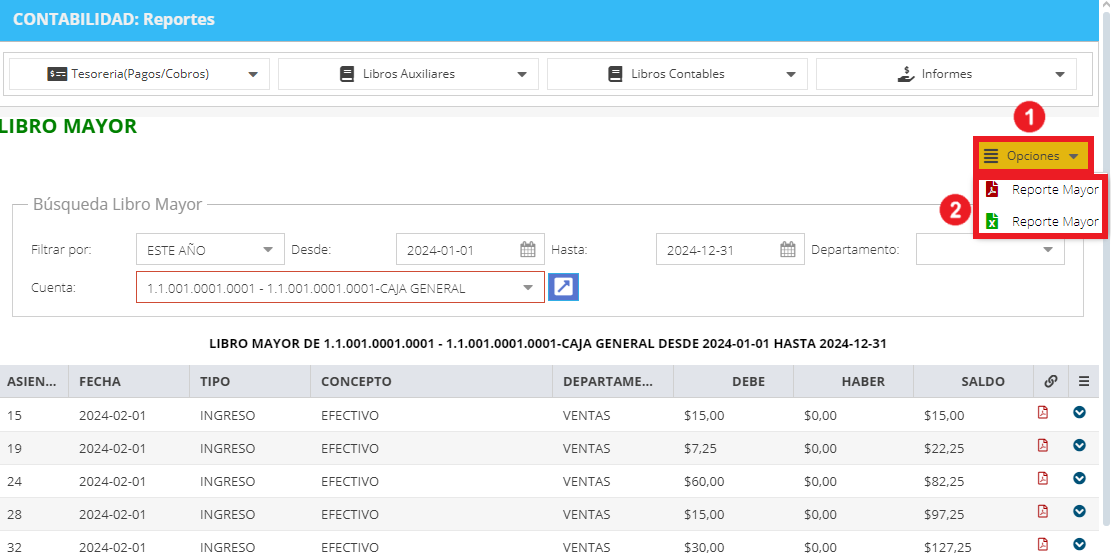Expand the Cuenta CAJA GENERAL dropdown
The width and height of the screenshot is (1111, 560).
[x=340, y=288]
